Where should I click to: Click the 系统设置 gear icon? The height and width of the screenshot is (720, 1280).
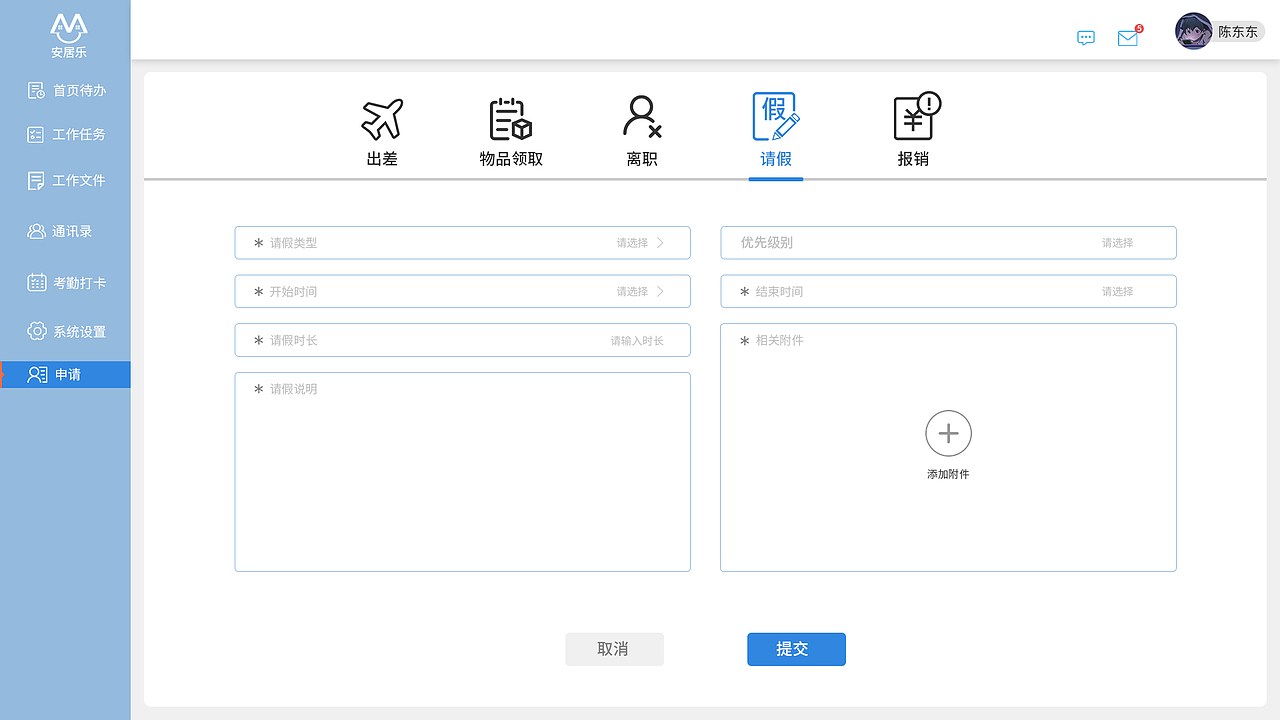click(37, 331)
